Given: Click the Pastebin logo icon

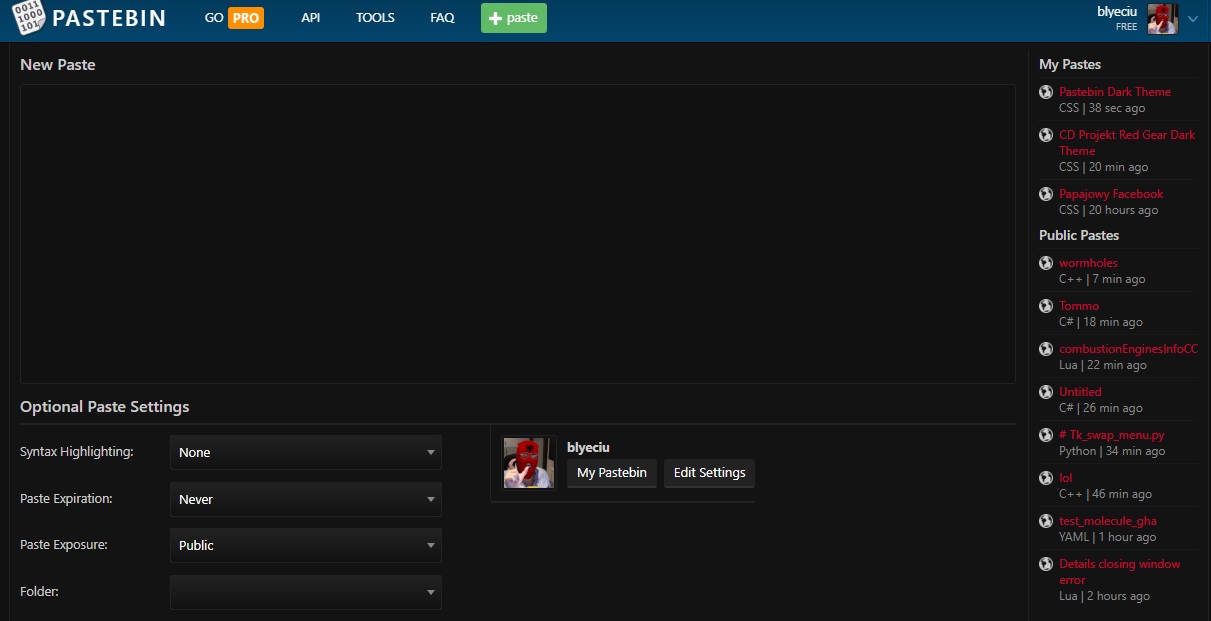Looking at the screenshot, I should click(x=30, y=18).
